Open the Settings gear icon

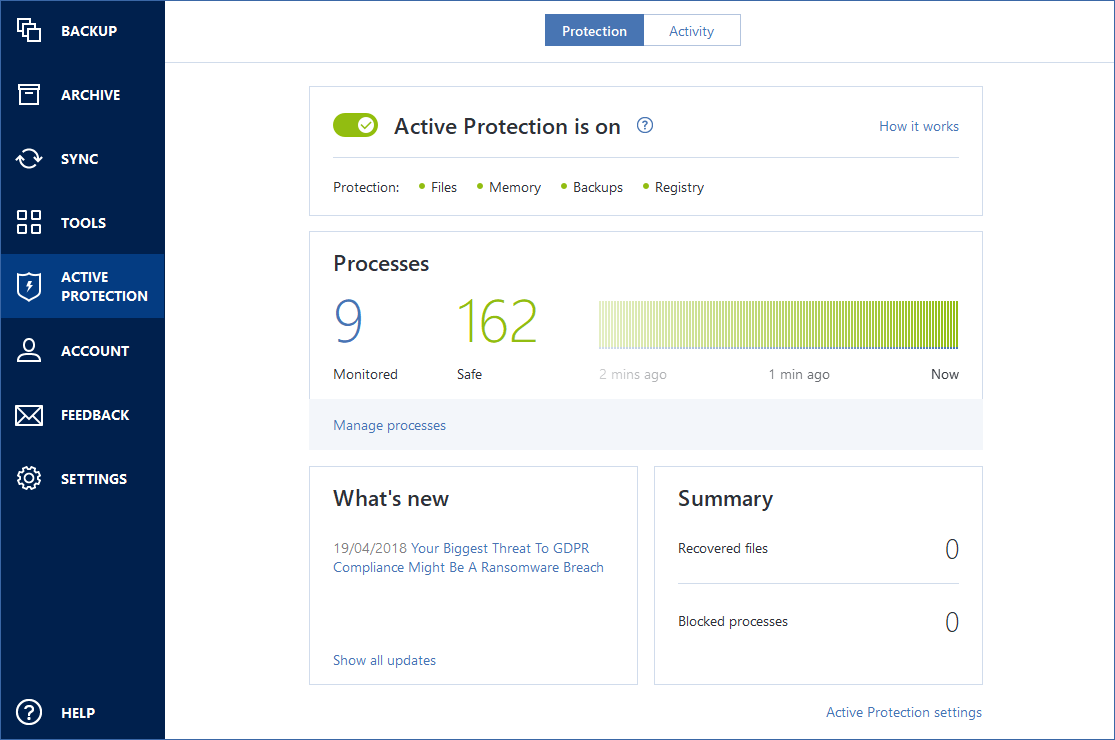(29, 479)
